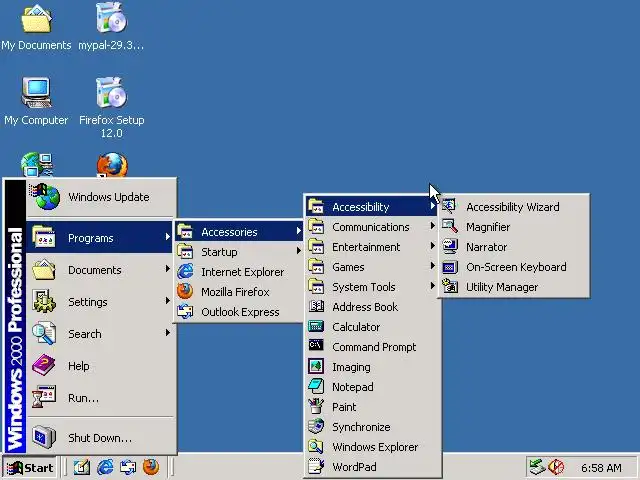Click the Paint brushes icon

316,406
